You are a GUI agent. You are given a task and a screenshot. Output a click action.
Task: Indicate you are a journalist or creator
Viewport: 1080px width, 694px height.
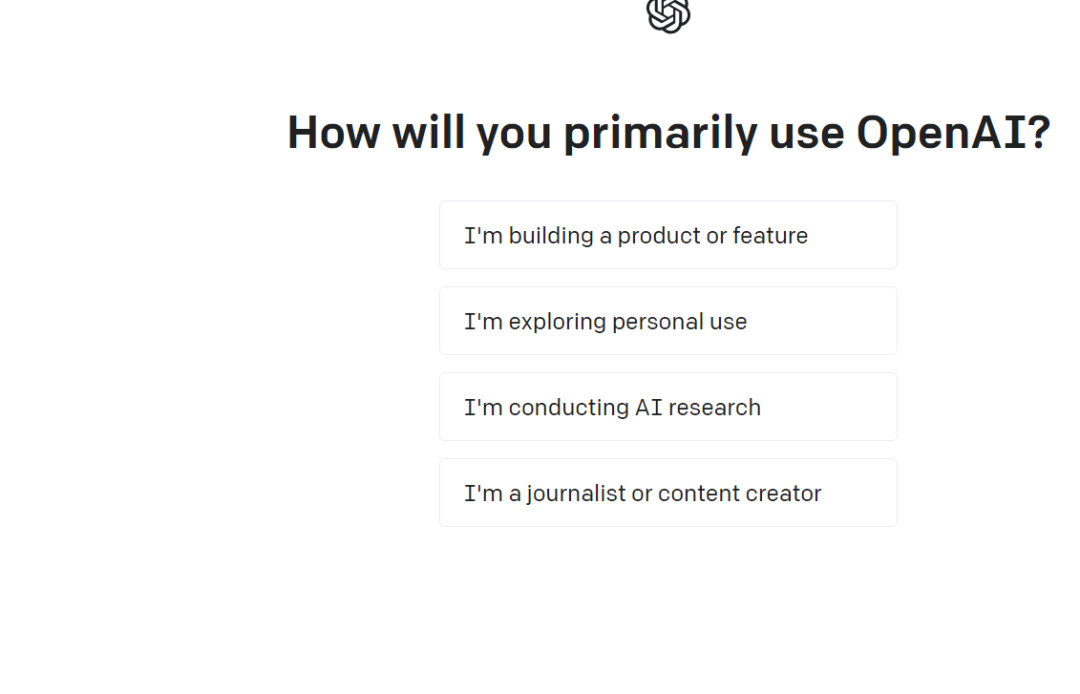[x=668, y=493]
